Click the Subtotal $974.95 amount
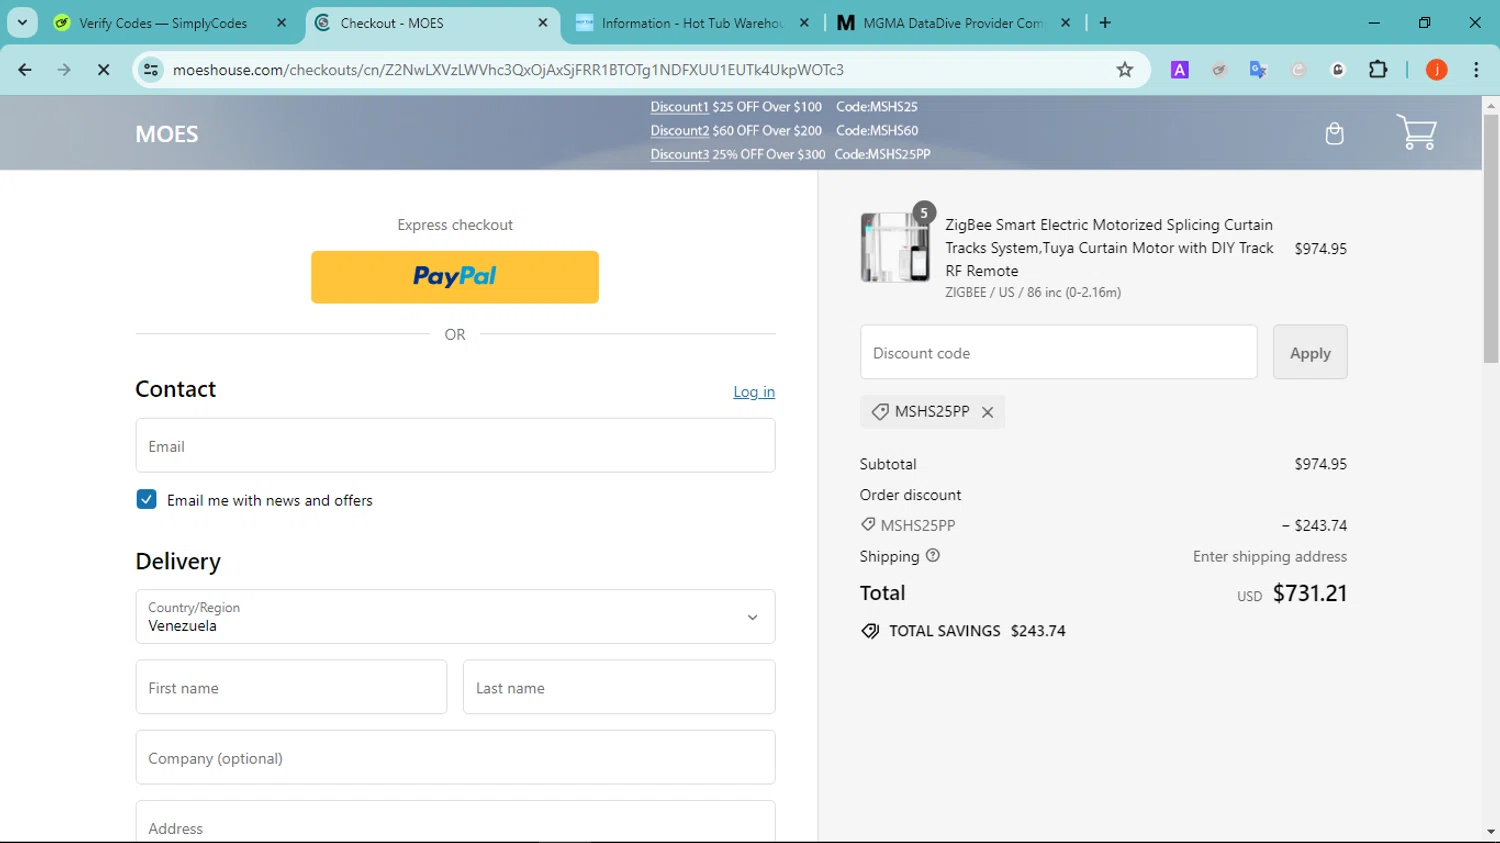 click(x=1320, y=464)
